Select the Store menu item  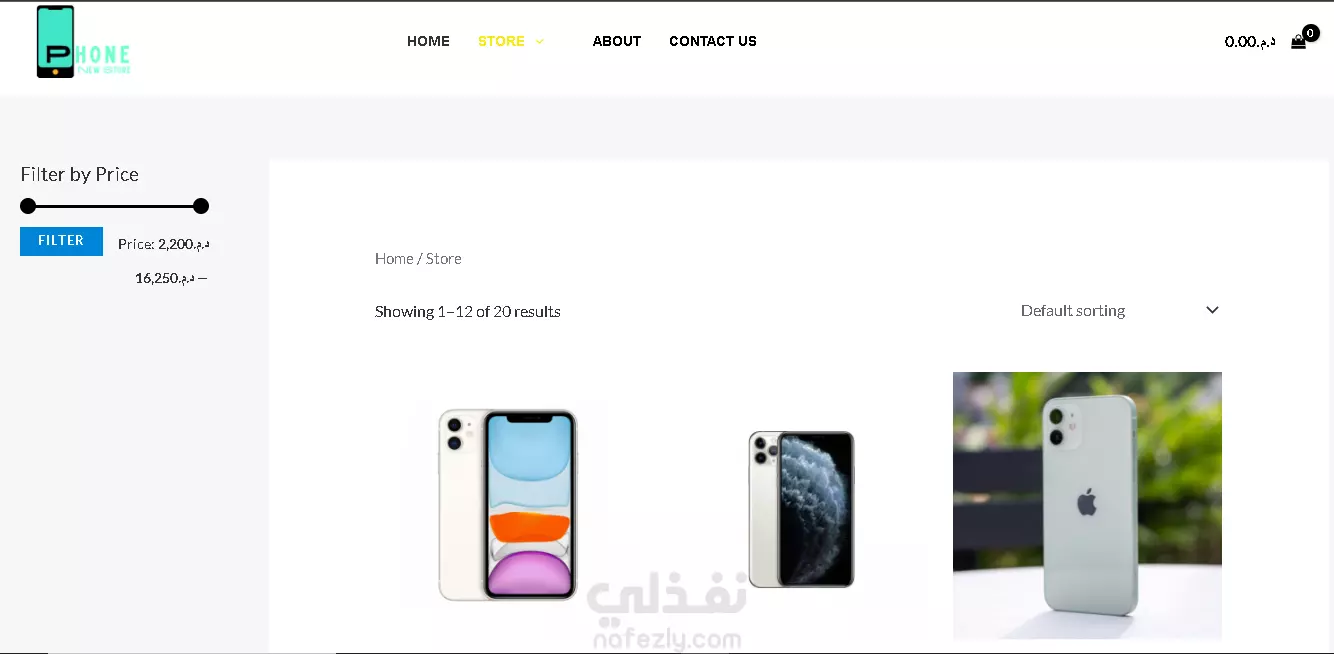[x=501, y=41]
